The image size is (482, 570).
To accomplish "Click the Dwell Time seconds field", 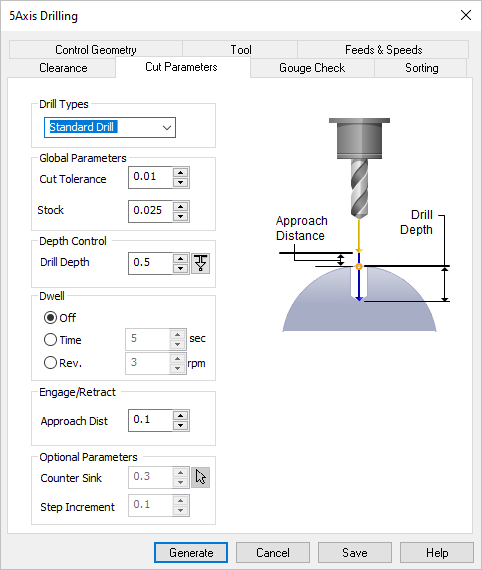I will 148,339.
